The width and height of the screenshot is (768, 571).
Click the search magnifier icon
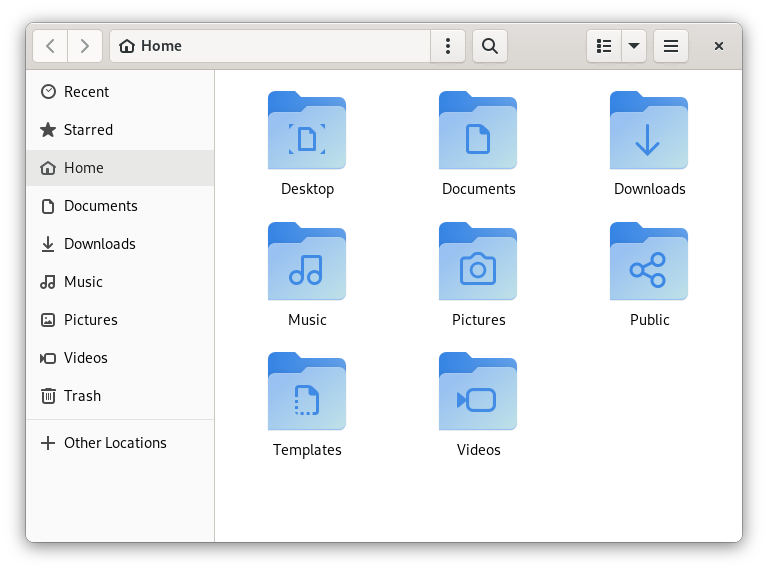(x=489, y=46)
